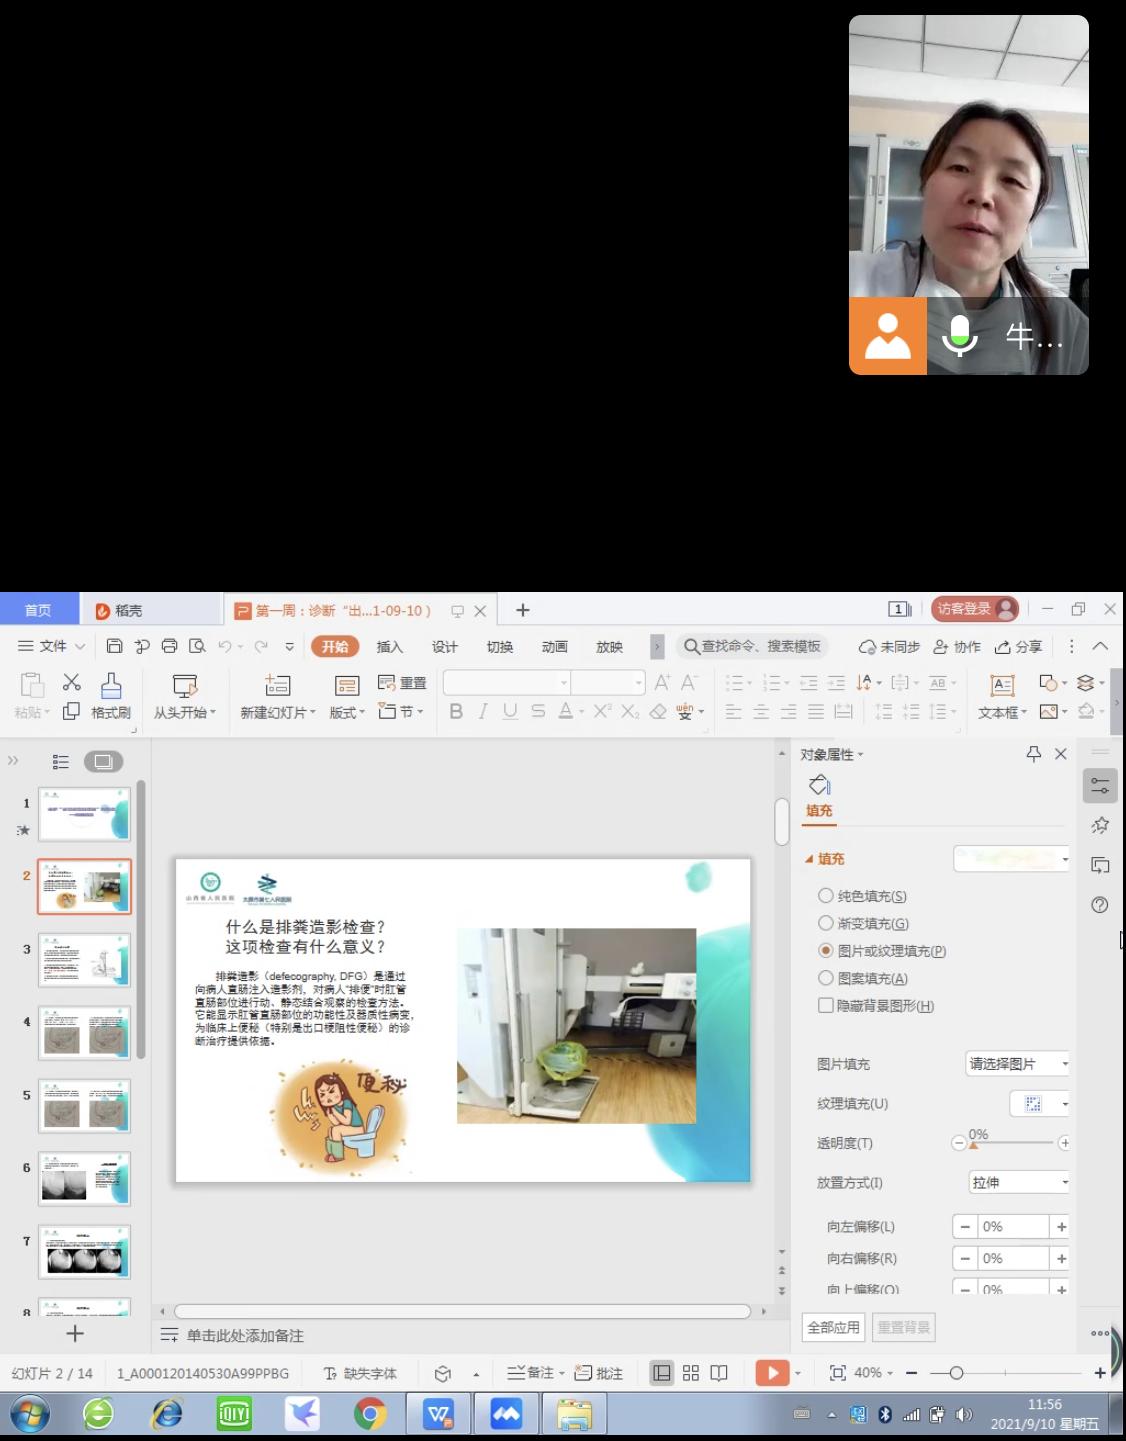The image size is (1126, 1441).
Task: Click the Cut scissors icon
Action: (x=71, y=682)
